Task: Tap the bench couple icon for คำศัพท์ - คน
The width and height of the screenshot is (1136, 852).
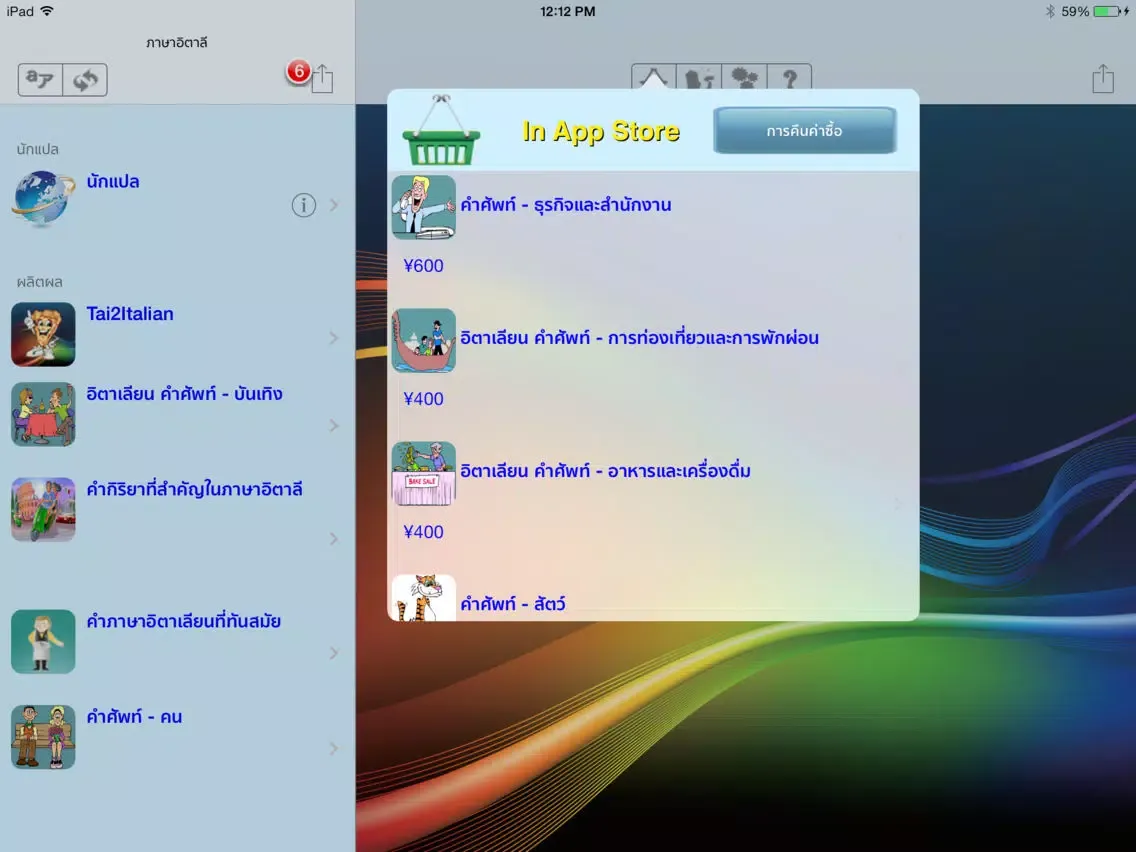Action: (43, 737)
